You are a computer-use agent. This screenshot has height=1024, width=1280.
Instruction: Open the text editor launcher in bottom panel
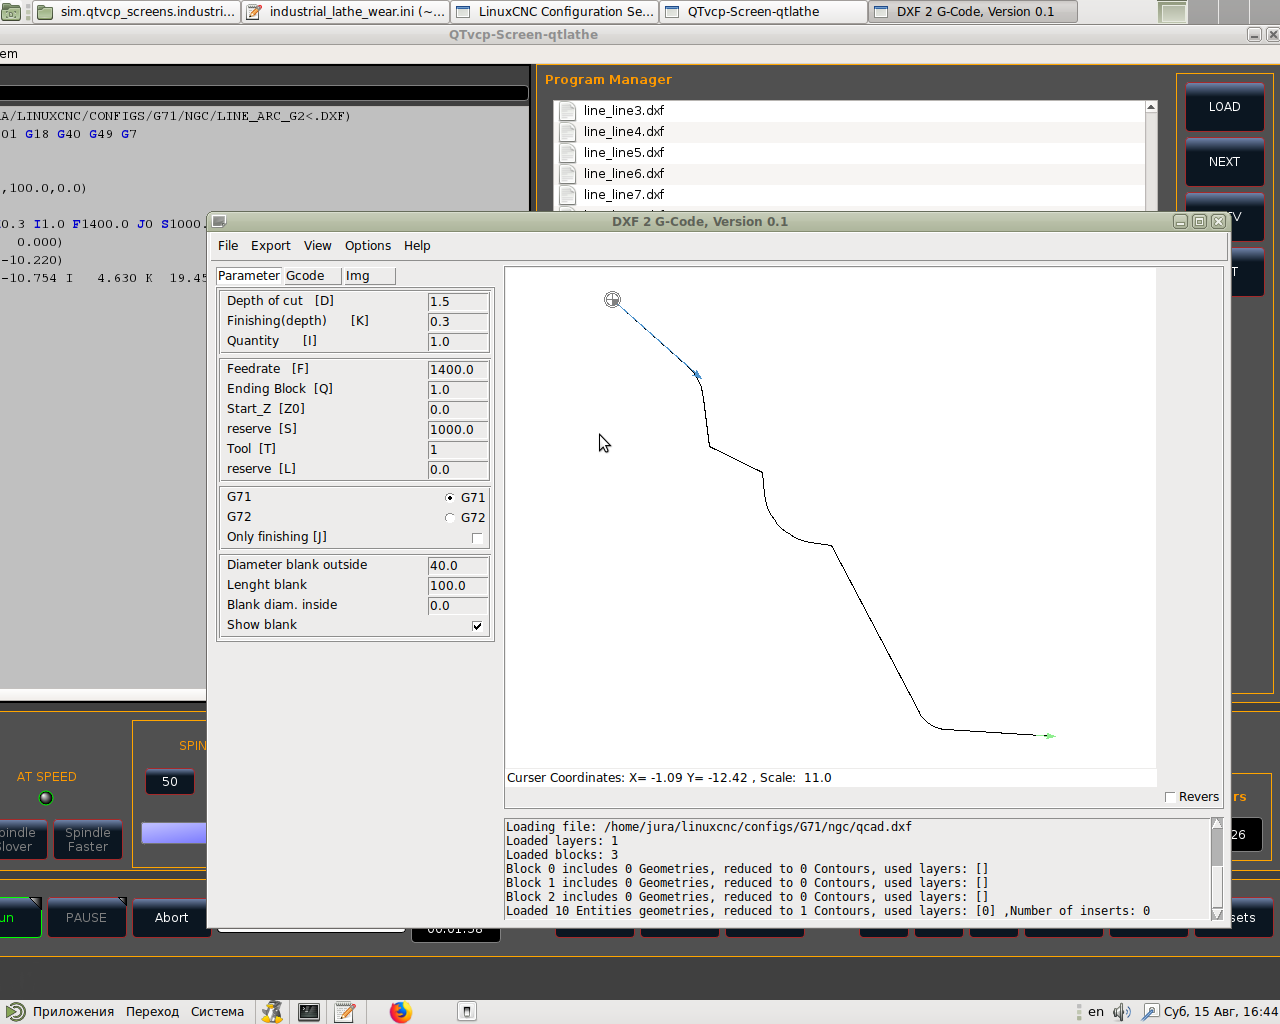coord(345,1012)
